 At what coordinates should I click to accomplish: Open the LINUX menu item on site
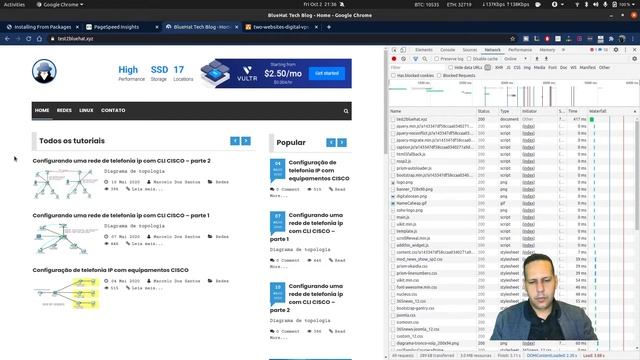coord(86,111)
